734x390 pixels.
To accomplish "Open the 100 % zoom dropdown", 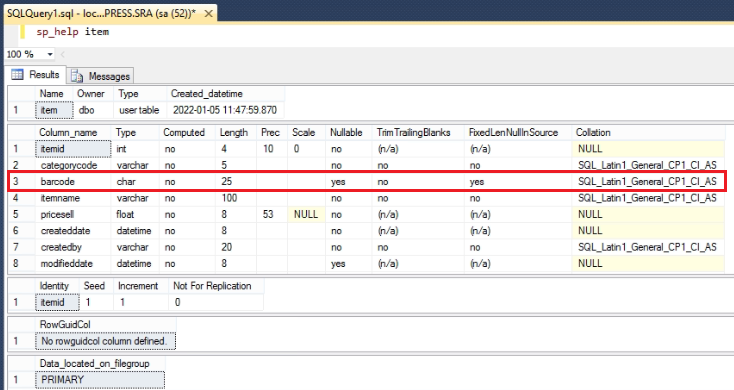I will click(x=50, y=54).
